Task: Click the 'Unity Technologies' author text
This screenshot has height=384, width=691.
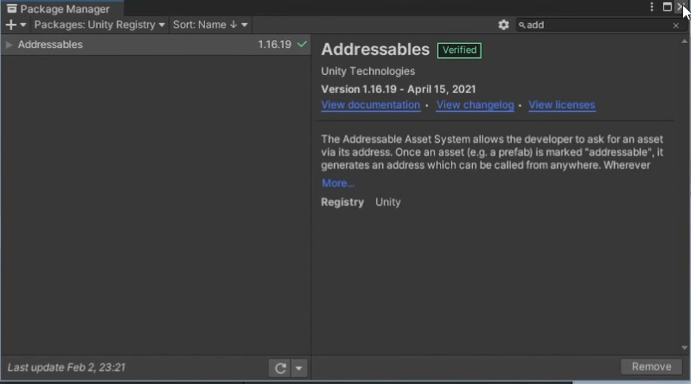Action: tap(368, 71)
